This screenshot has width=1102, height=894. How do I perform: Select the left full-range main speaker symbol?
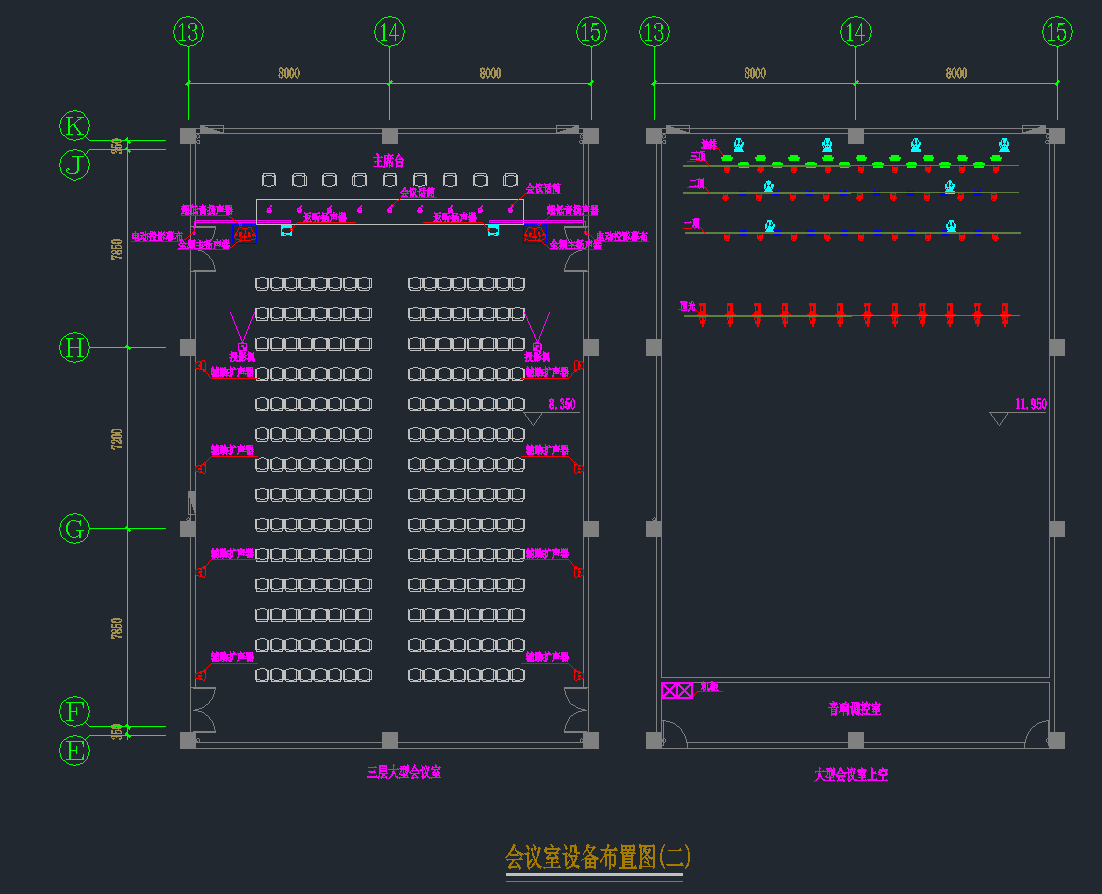click(x=245, y=232)
